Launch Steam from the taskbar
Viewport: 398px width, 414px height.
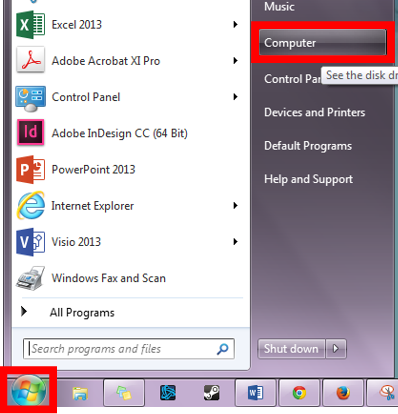pos(212,393)
